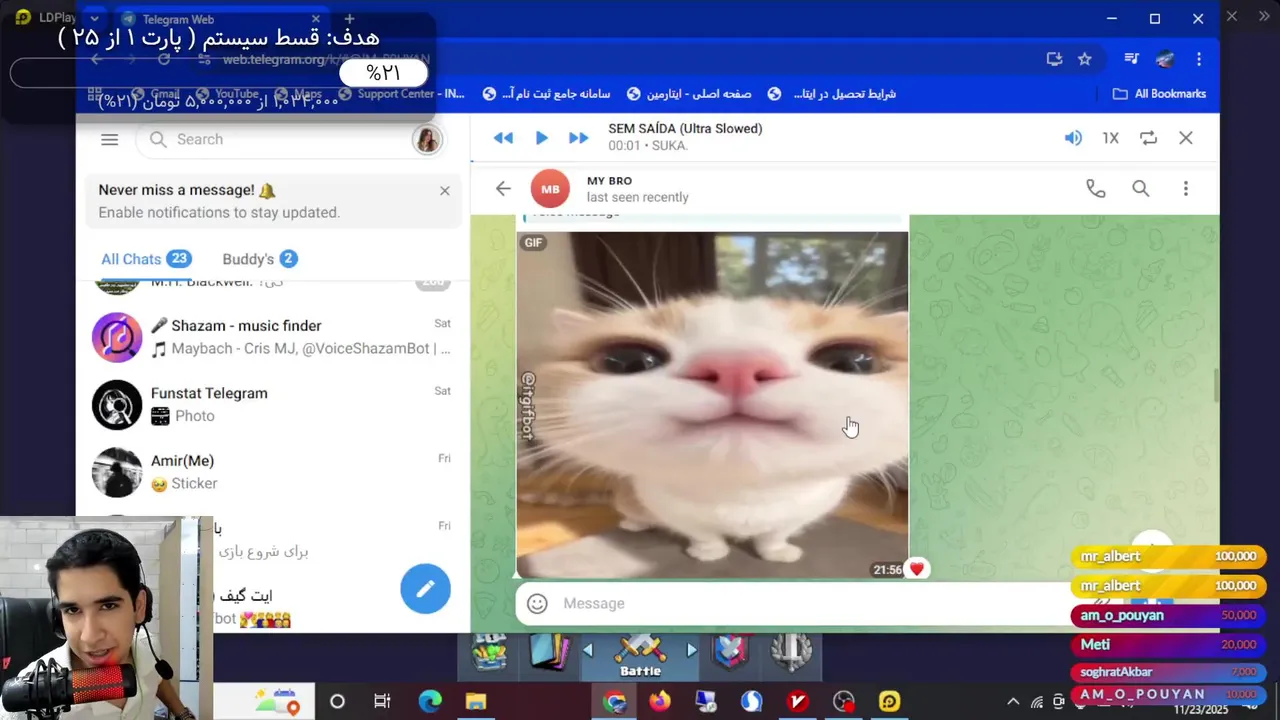Click the Funstat Telegram avatar
This screenshot has height=720, width=1280.
click(x=117, y=404)
